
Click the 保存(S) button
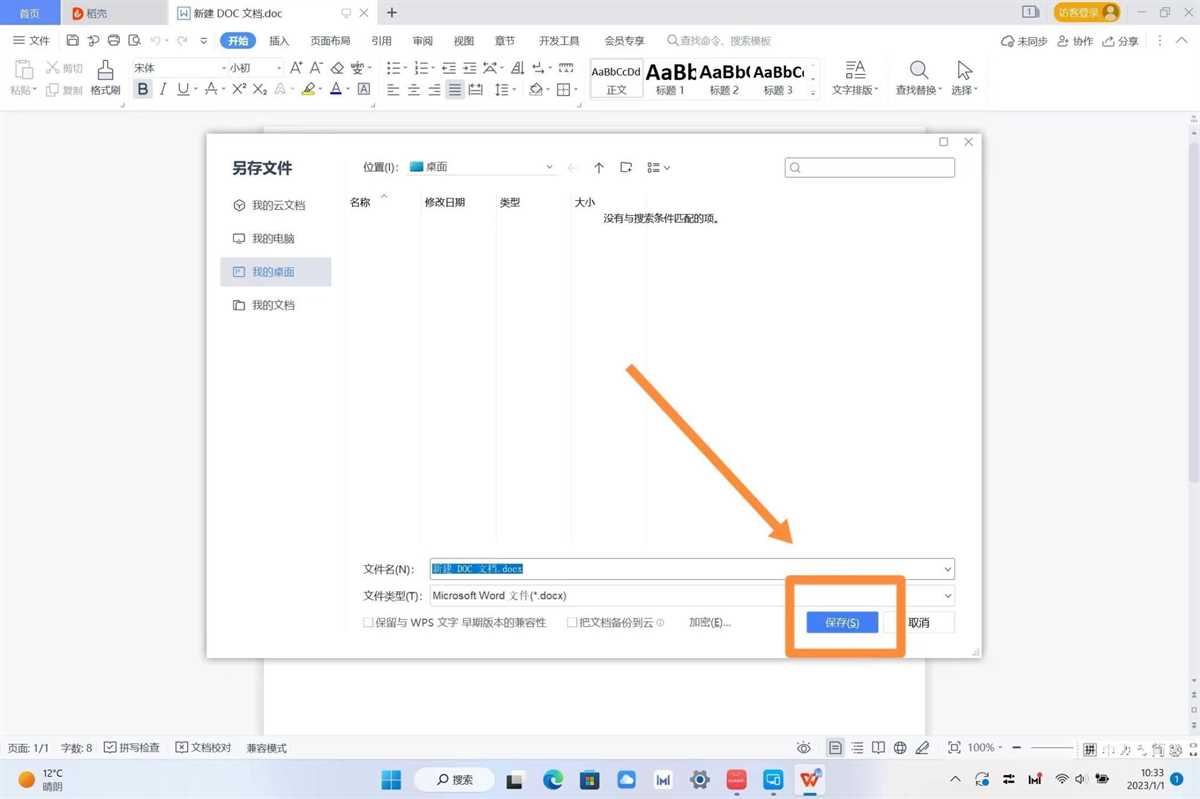click(842, 622)
